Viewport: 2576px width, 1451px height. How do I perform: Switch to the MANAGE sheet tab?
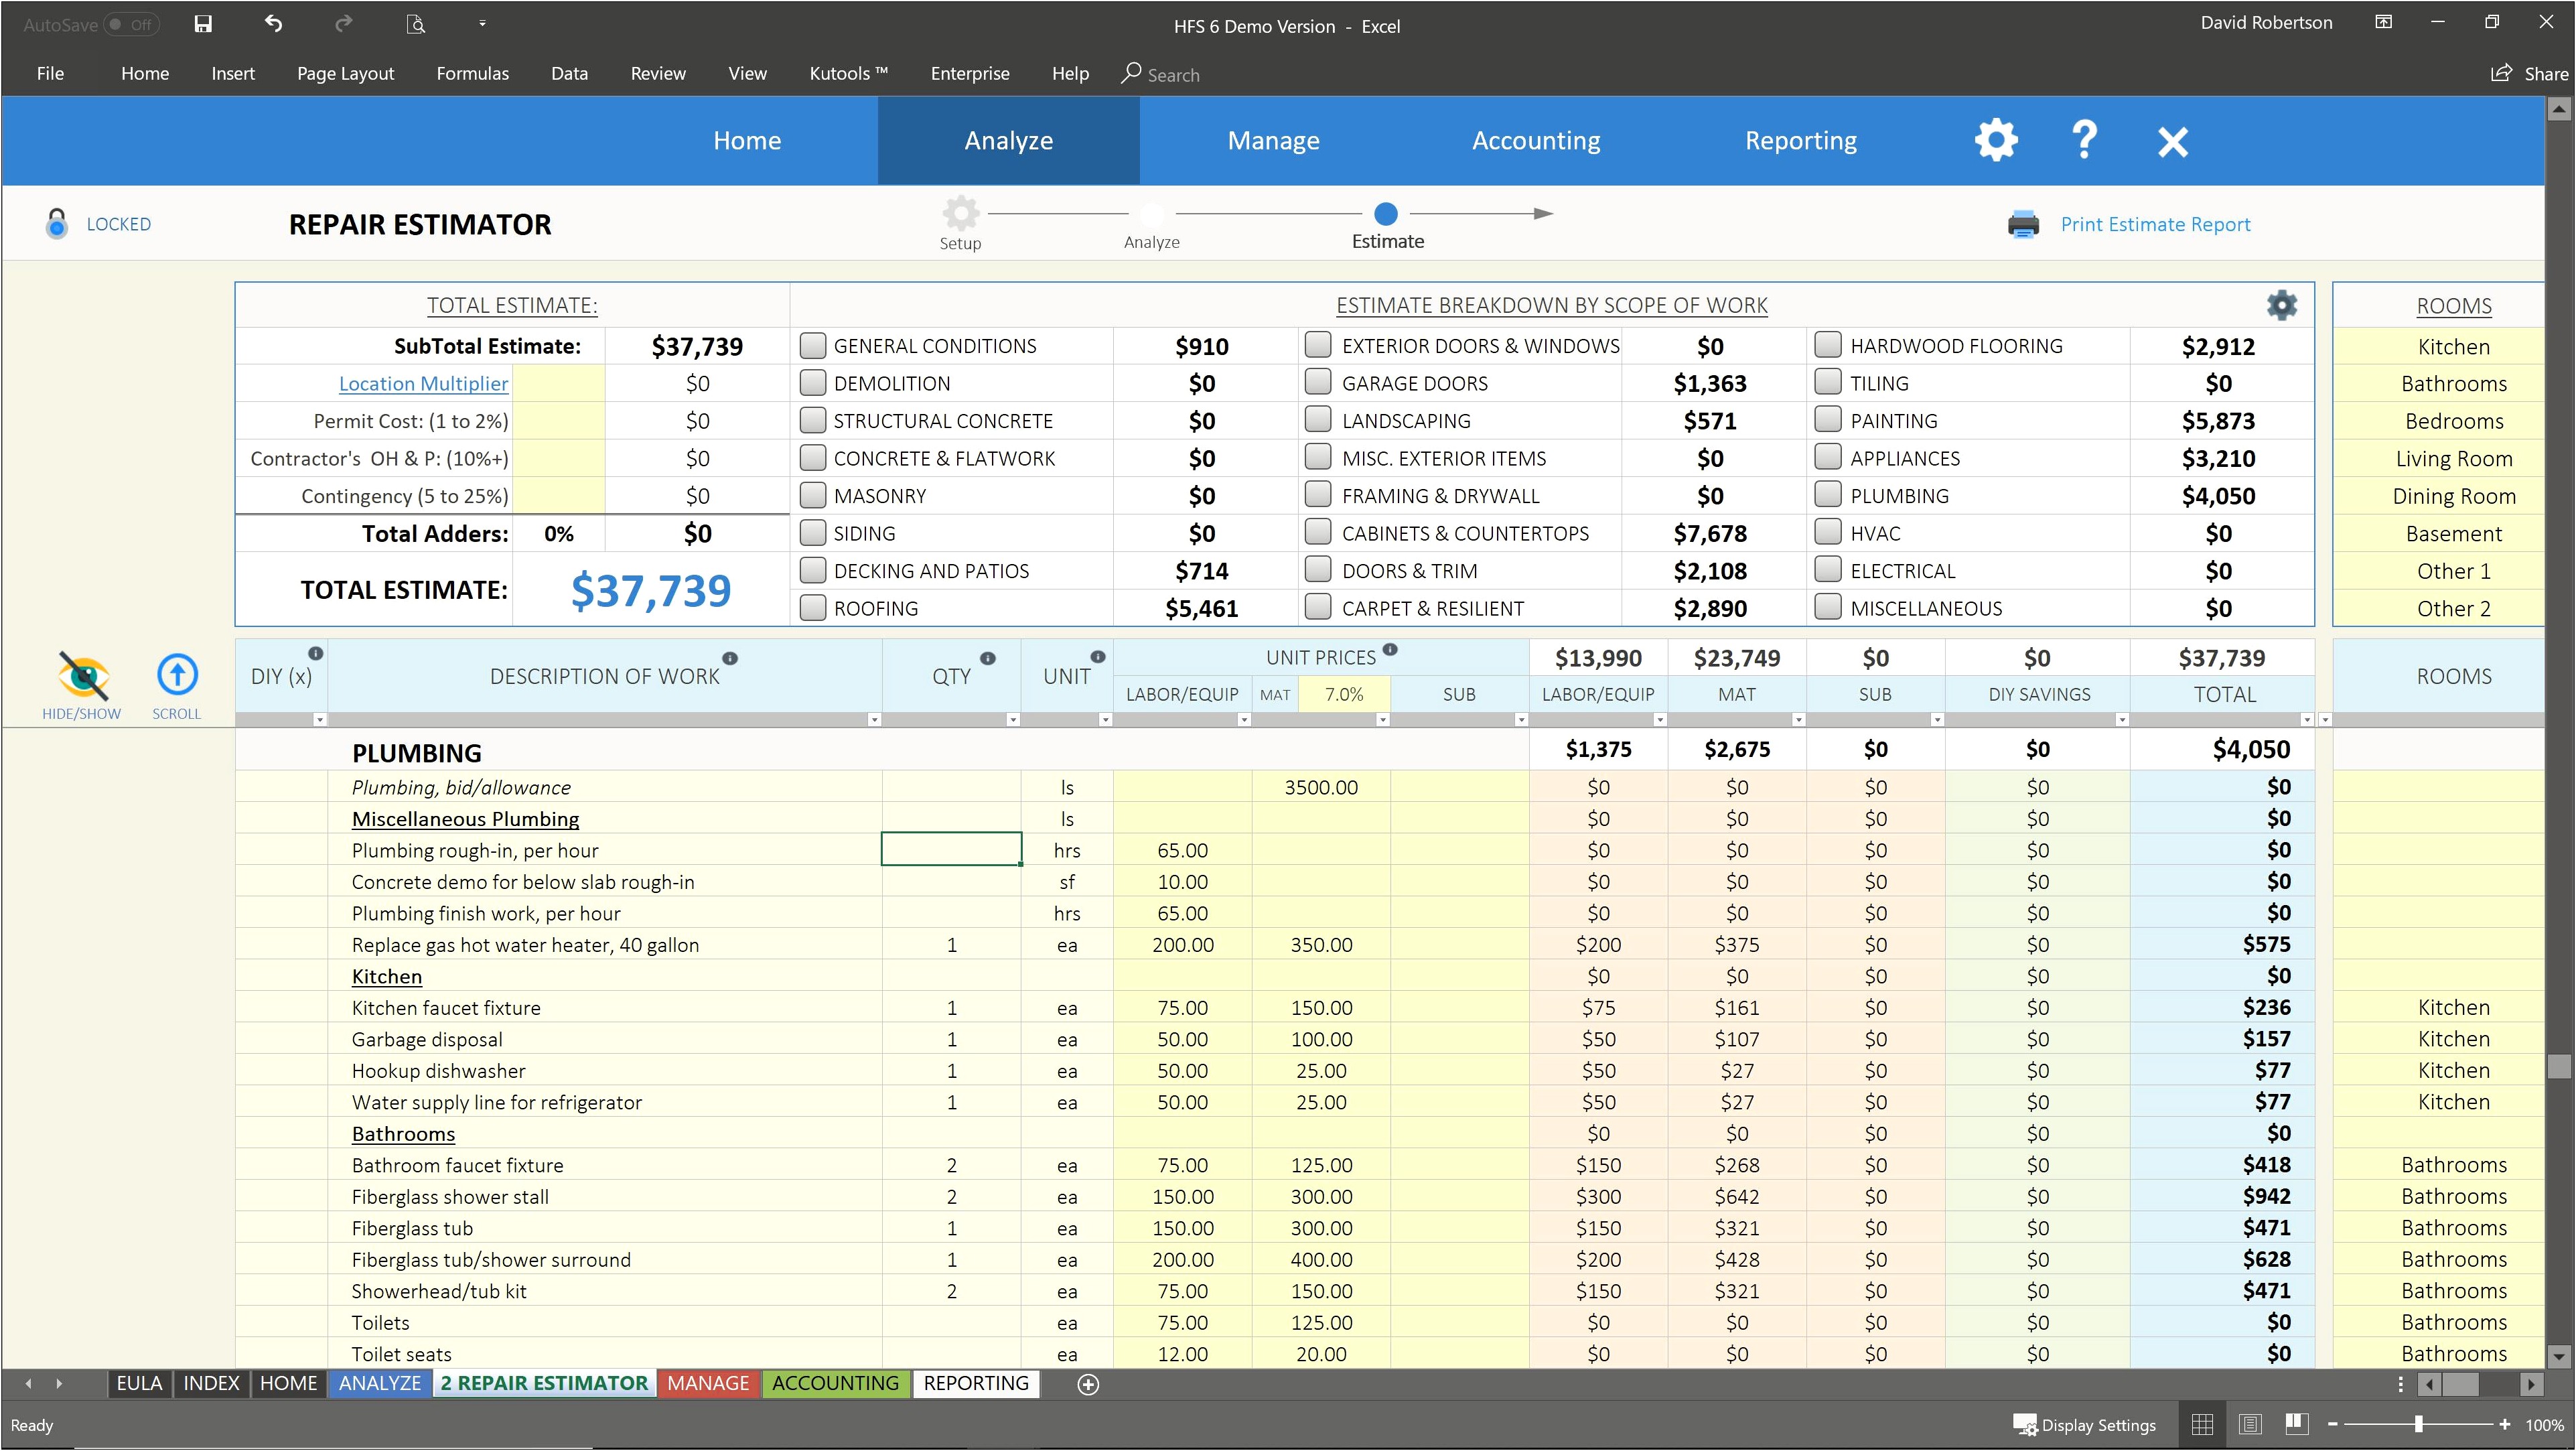(x=708, y=1384)
